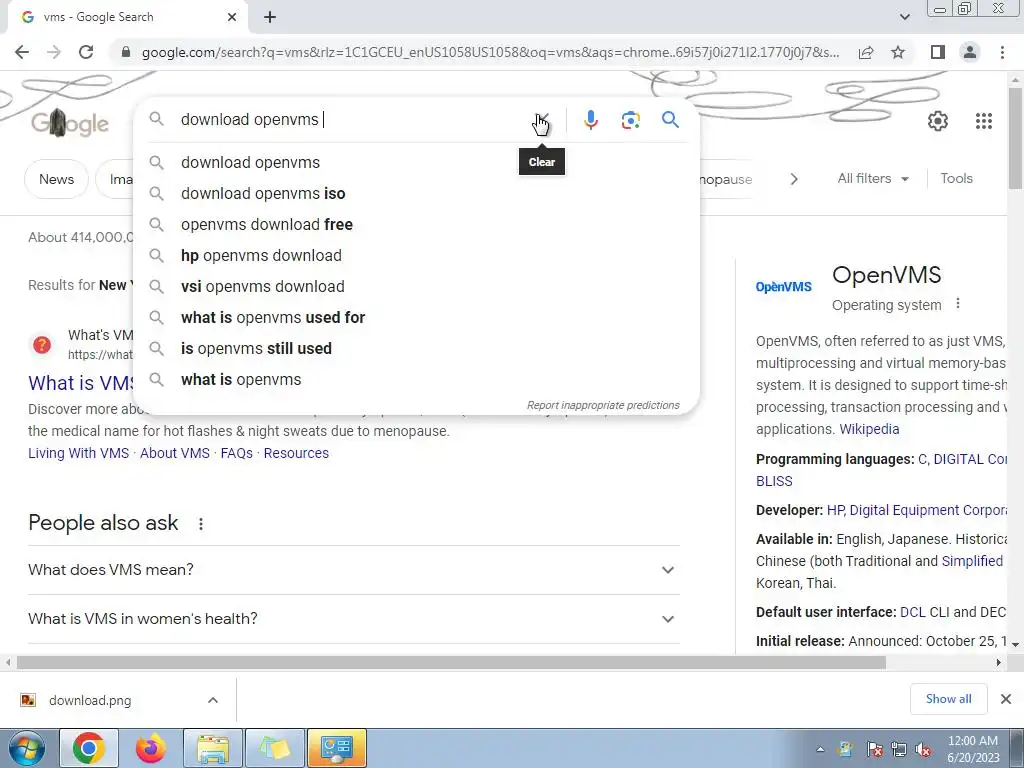Open the Resources sitelink

pyautogui.click(x=296, y=453)
